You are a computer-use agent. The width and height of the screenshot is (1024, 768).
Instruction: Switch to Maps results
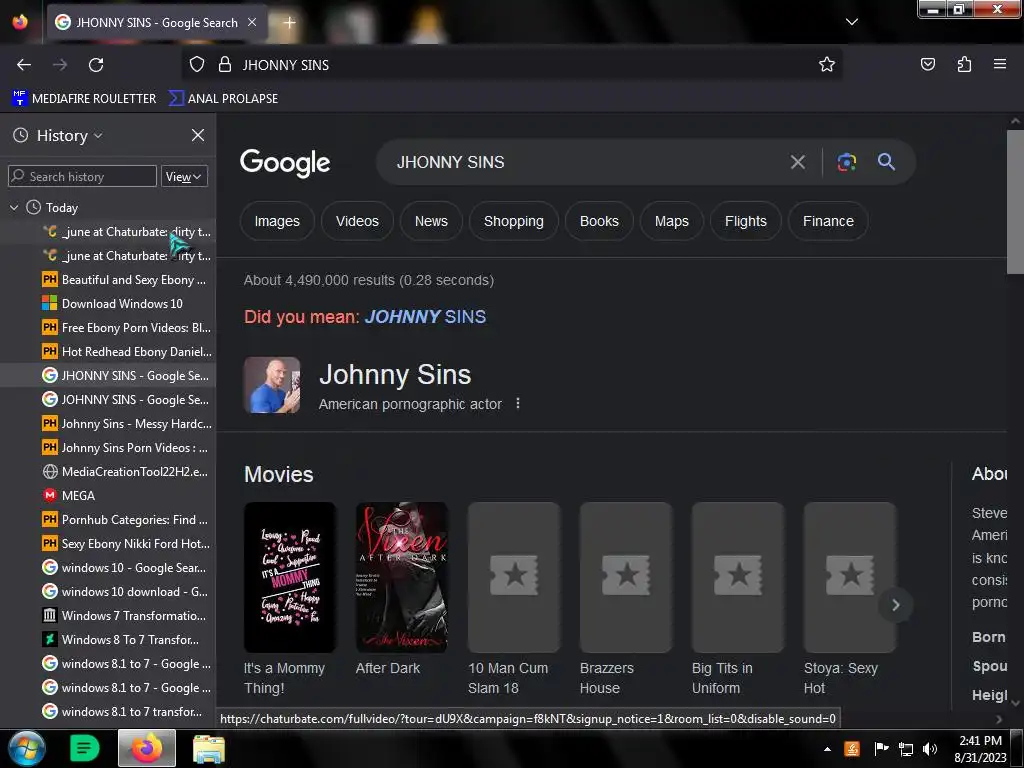click(671, 221)
